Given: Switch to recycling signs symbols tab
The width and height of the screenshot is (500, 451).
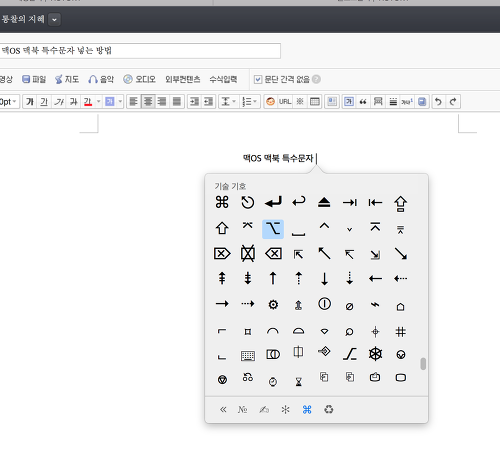Looking at the screenshot, I should [329, 409].
